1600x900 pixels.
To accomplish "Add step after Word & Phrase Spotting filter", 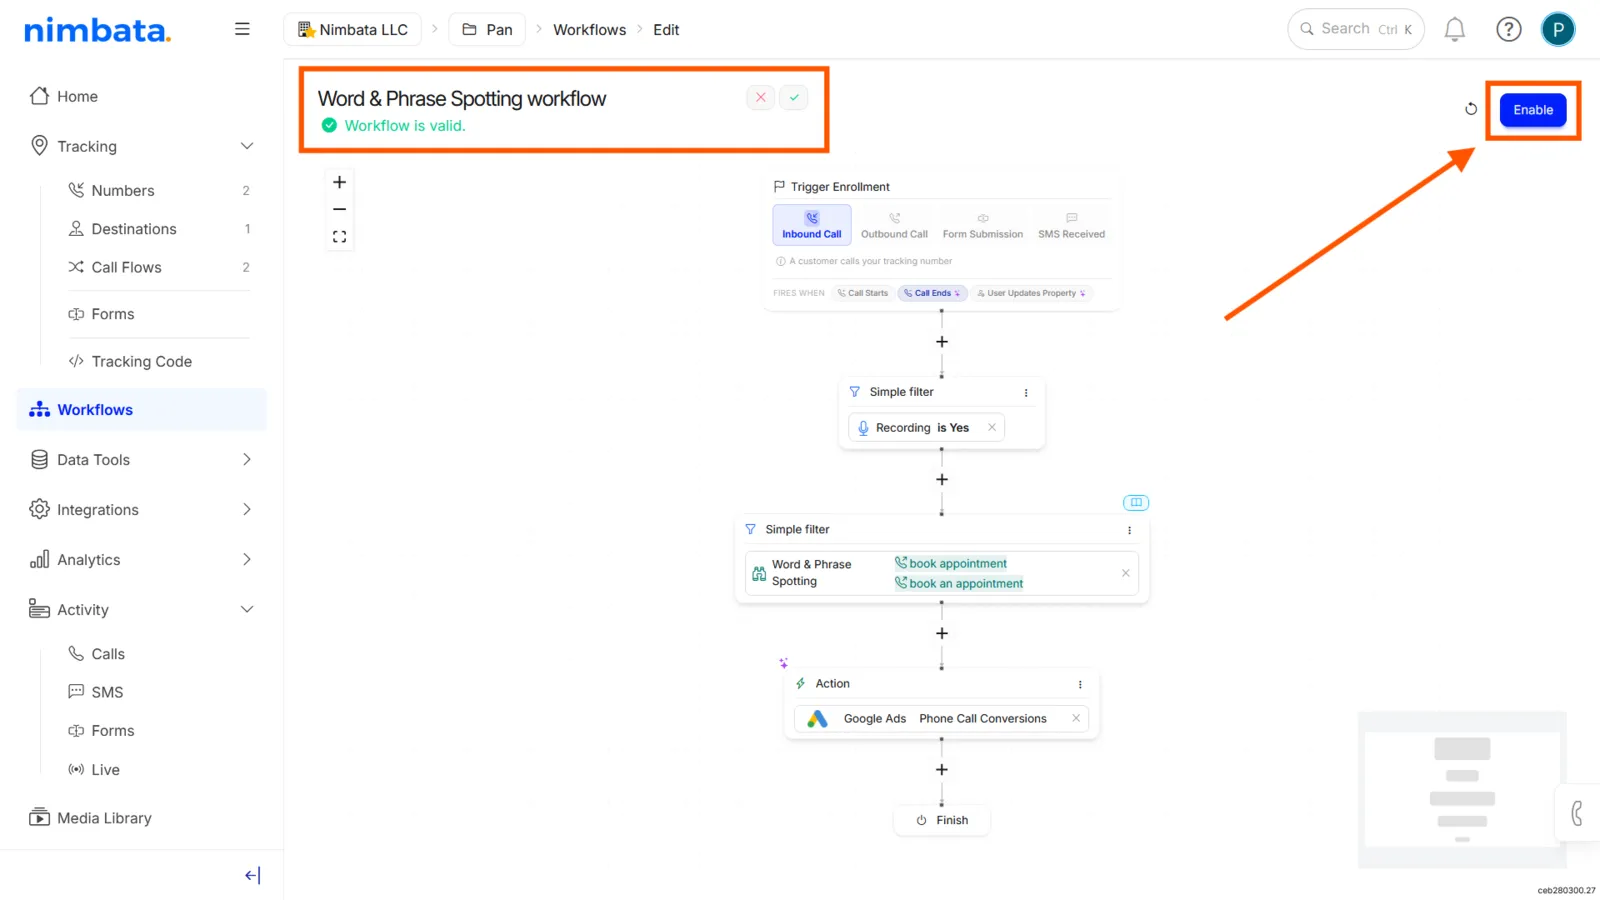I will coord(942,634).
